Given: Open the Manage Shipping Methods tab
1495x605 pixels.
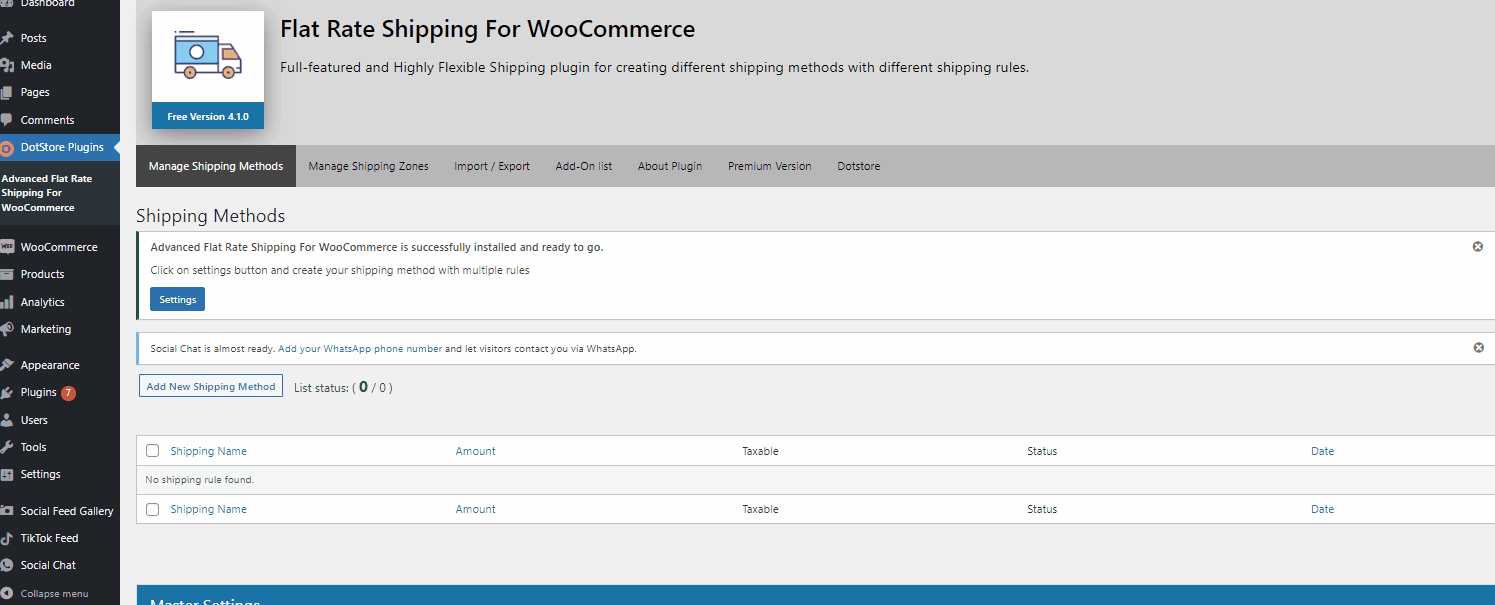Looking at the screenshot, I should (216, 166).
